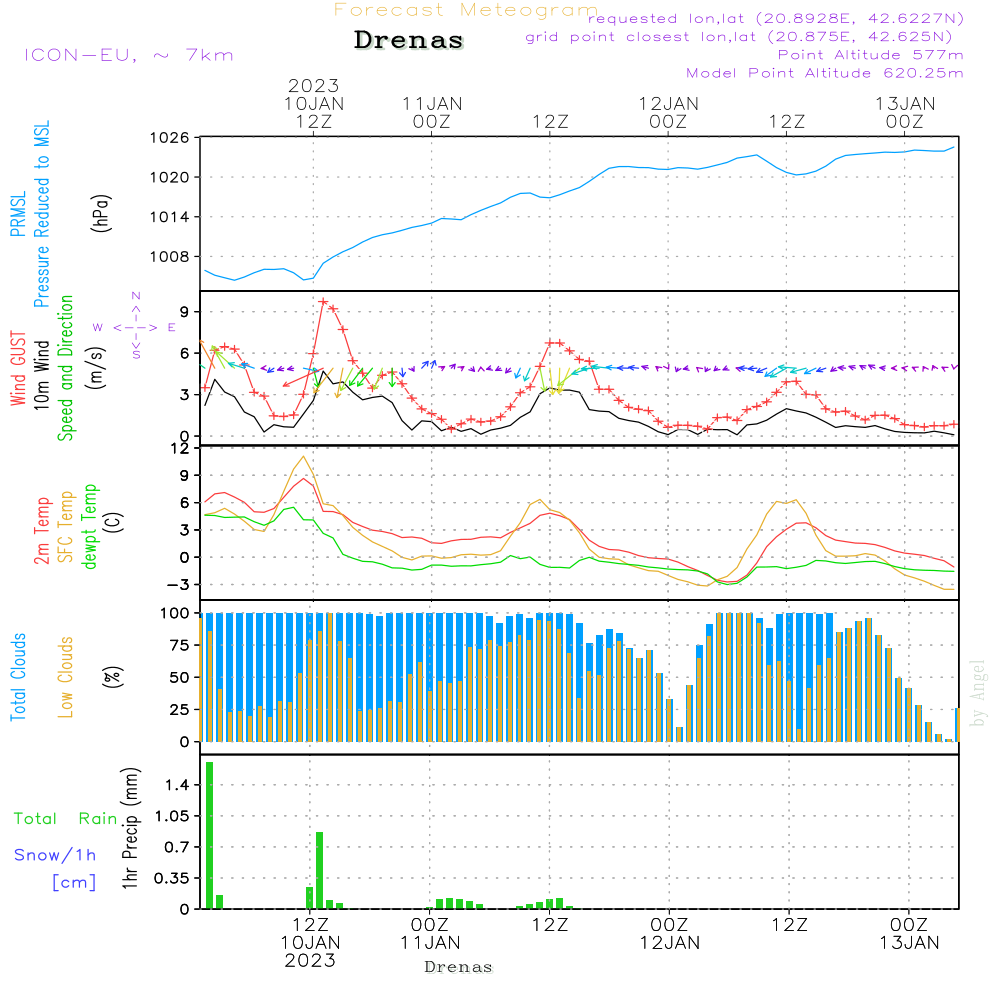Click the 'Pressure Reduced to MSL' label
Image resolution: width=1000 pixels, height=1000 pixels.
tap(41, 214)
